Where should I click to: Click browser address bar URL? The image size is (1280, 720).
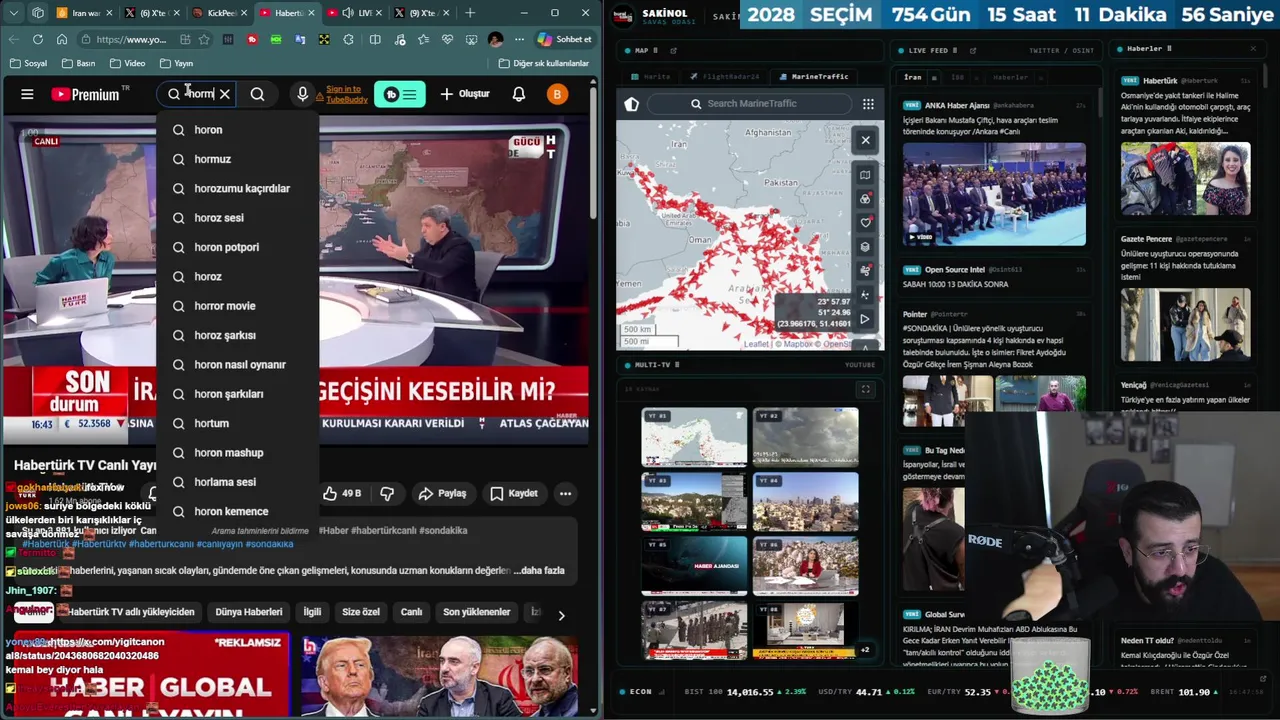[132, 39]
